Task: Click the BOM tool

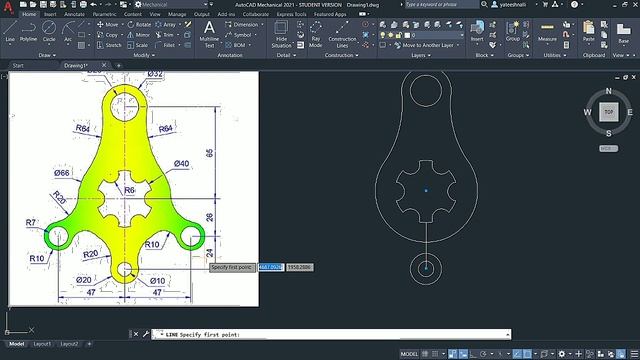Action: (235, 45)
